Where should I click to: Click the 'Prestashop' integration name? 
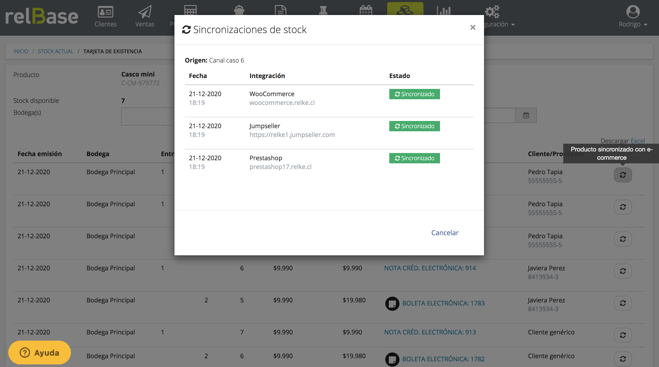266,158
